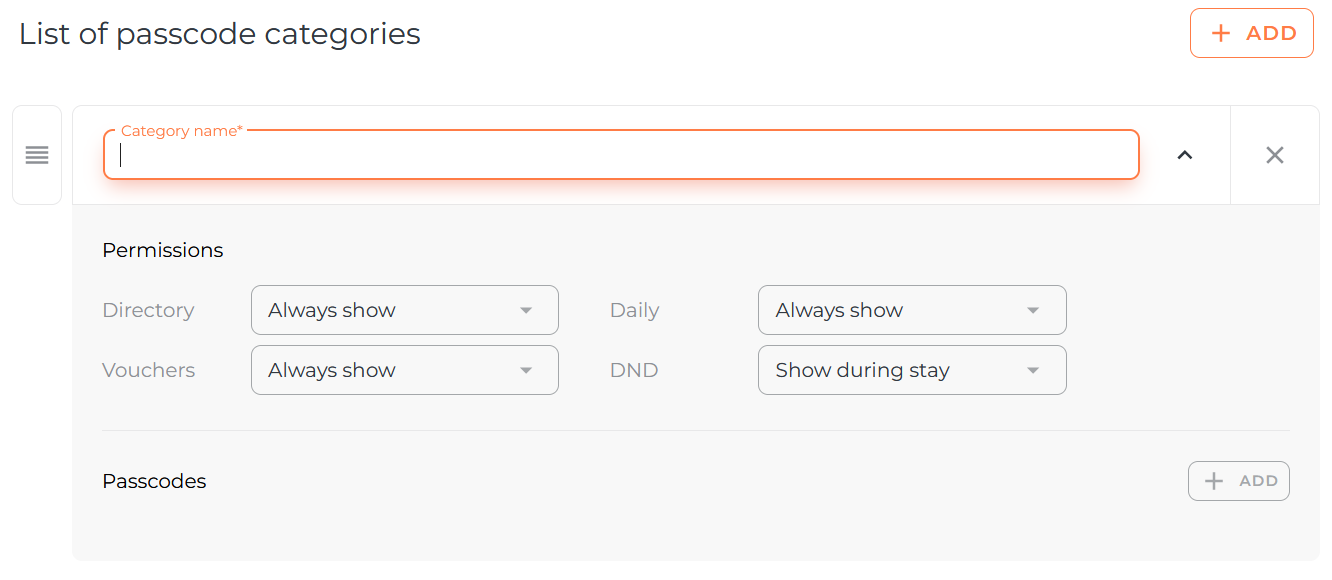Click the DND dropdown arrow icon
This screenshot has height=580, width=1332.
pos(1033,371)
